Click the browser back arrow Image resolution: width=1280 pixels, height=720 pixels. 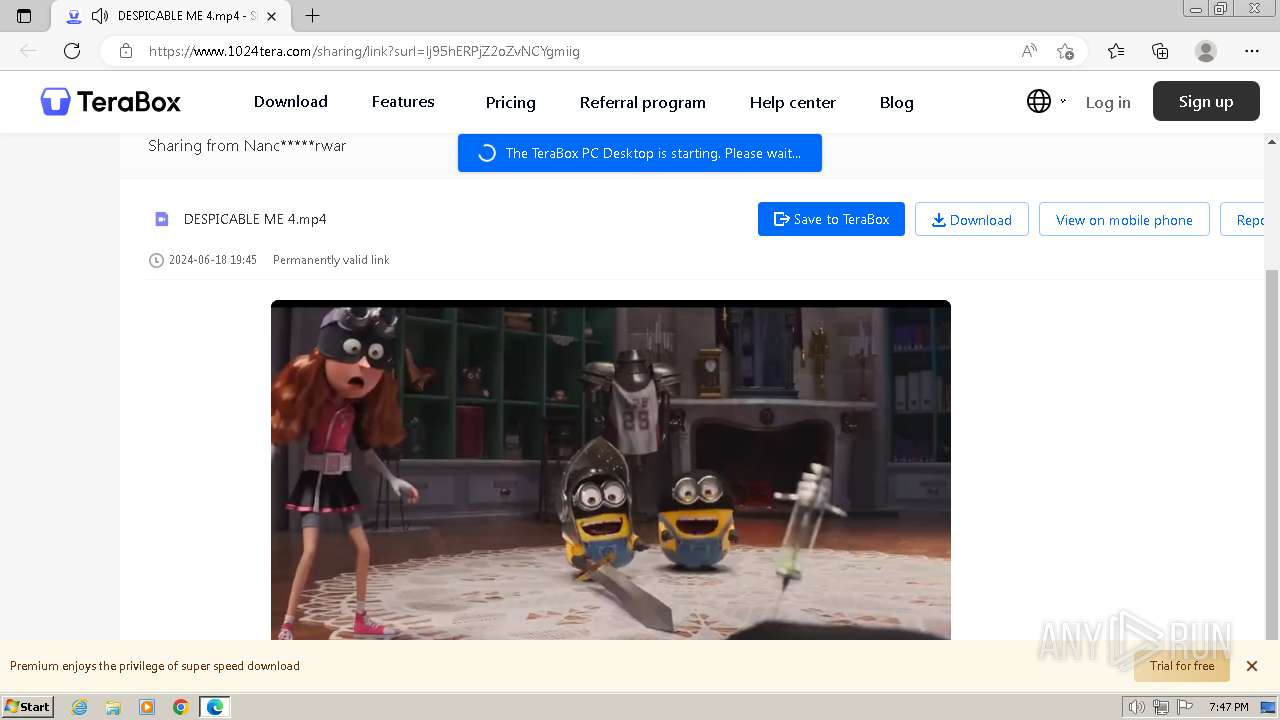(x=28, y=51)
